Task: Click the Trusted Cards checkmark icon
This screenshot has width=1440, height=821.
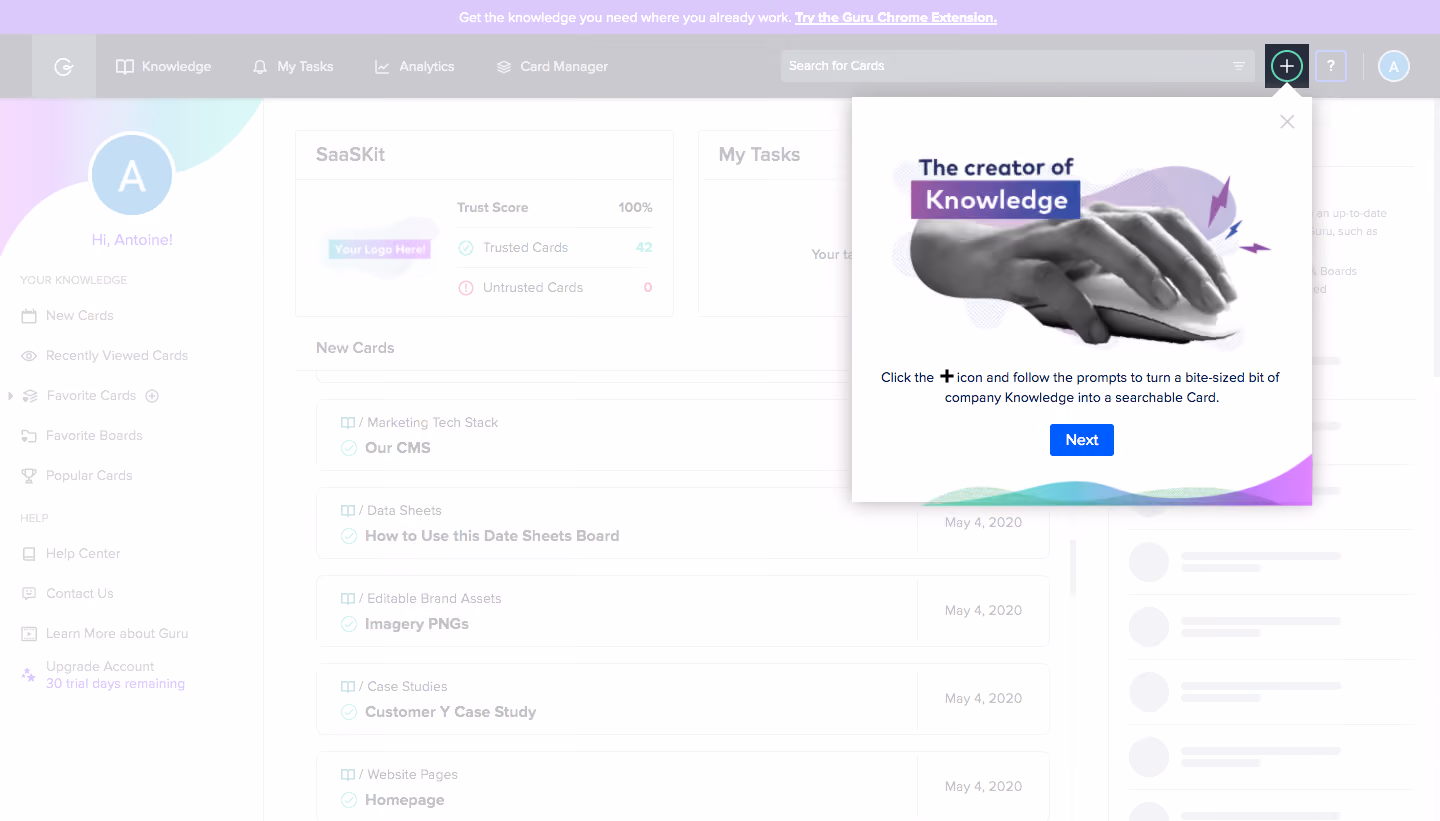Action: click(466, 248)
